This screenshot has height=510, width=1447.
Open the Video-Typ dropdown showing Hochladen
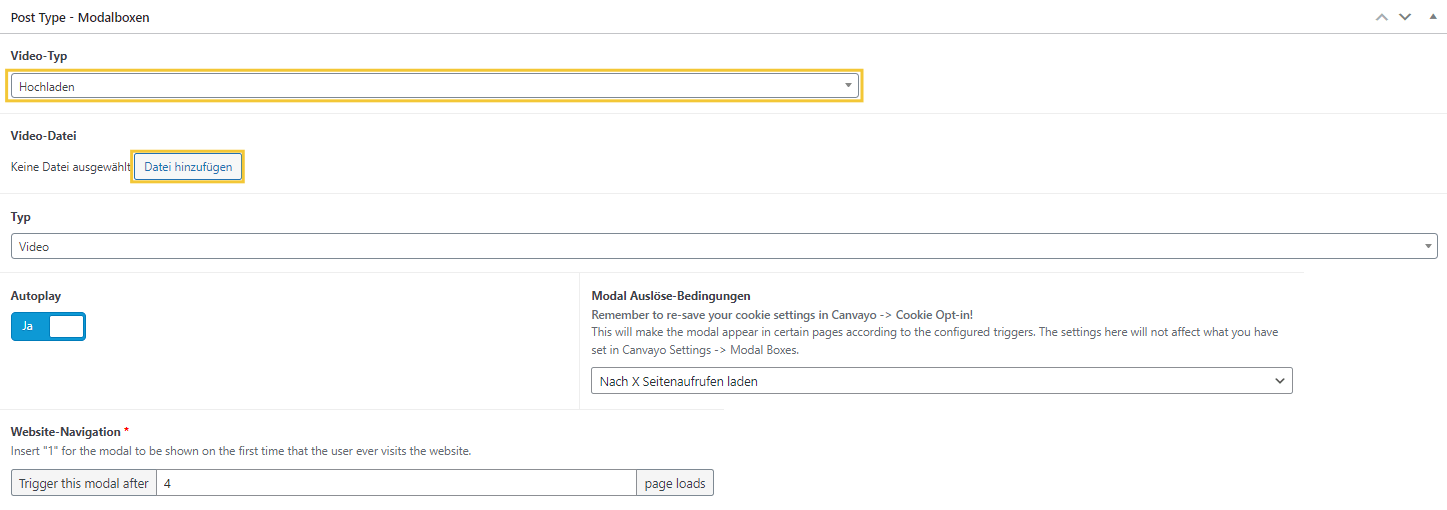pyautogui.click(x=434, y=86)
